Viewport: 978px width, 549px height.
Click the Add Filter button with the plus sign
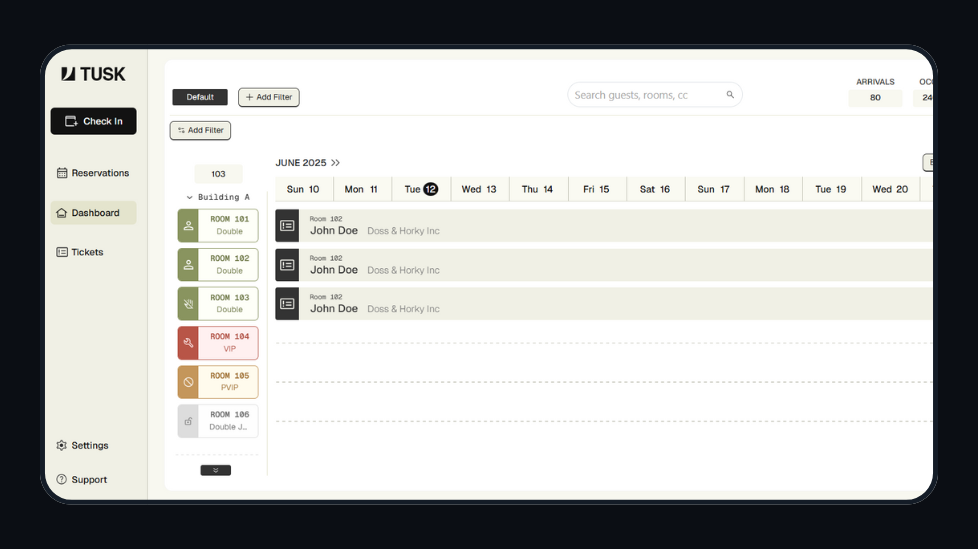coord(268,97)
